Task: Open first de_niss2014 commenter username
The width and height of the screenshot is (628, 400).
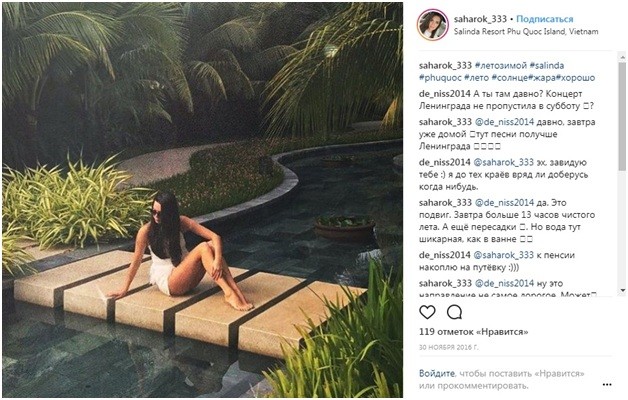Action: point(445,94)
